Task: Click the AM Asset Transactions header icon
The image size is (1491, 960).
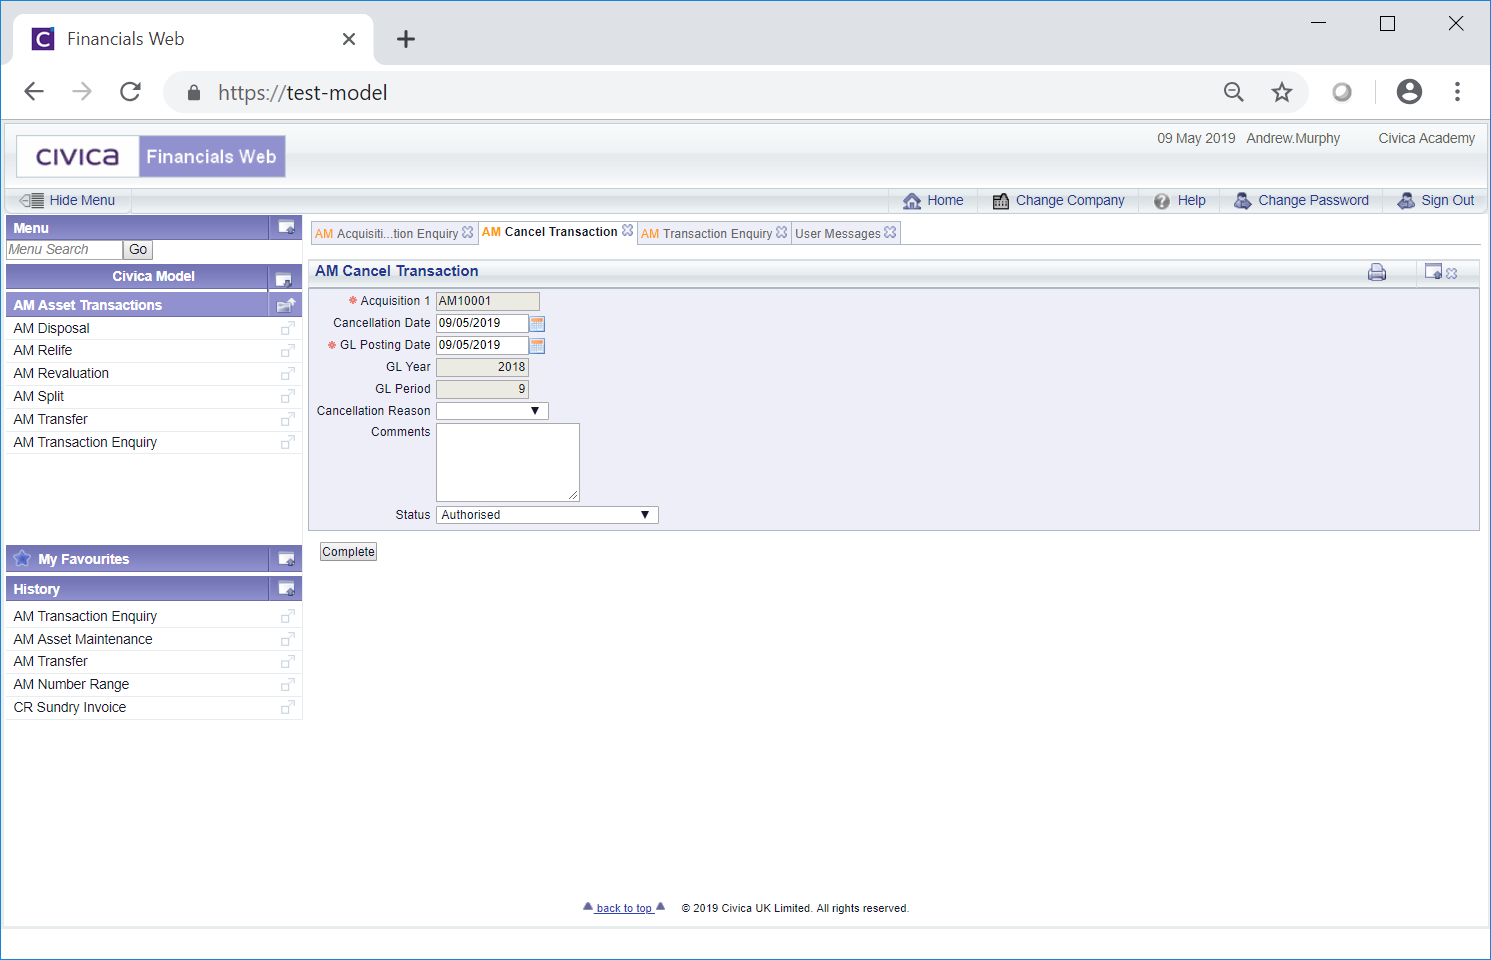Action: pyautogui.click(x=286, y=305)
